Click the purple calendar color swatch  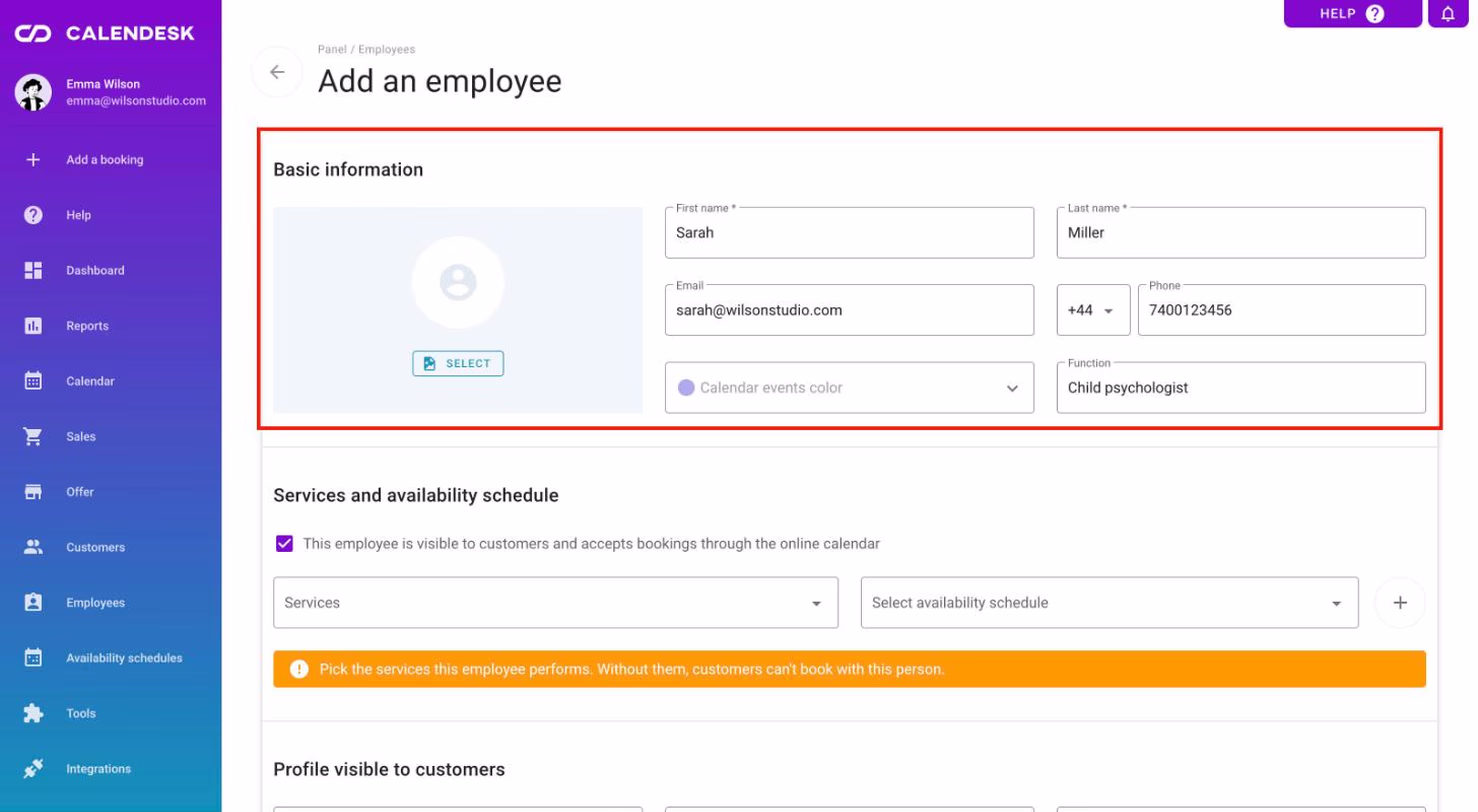click(686, 388)
